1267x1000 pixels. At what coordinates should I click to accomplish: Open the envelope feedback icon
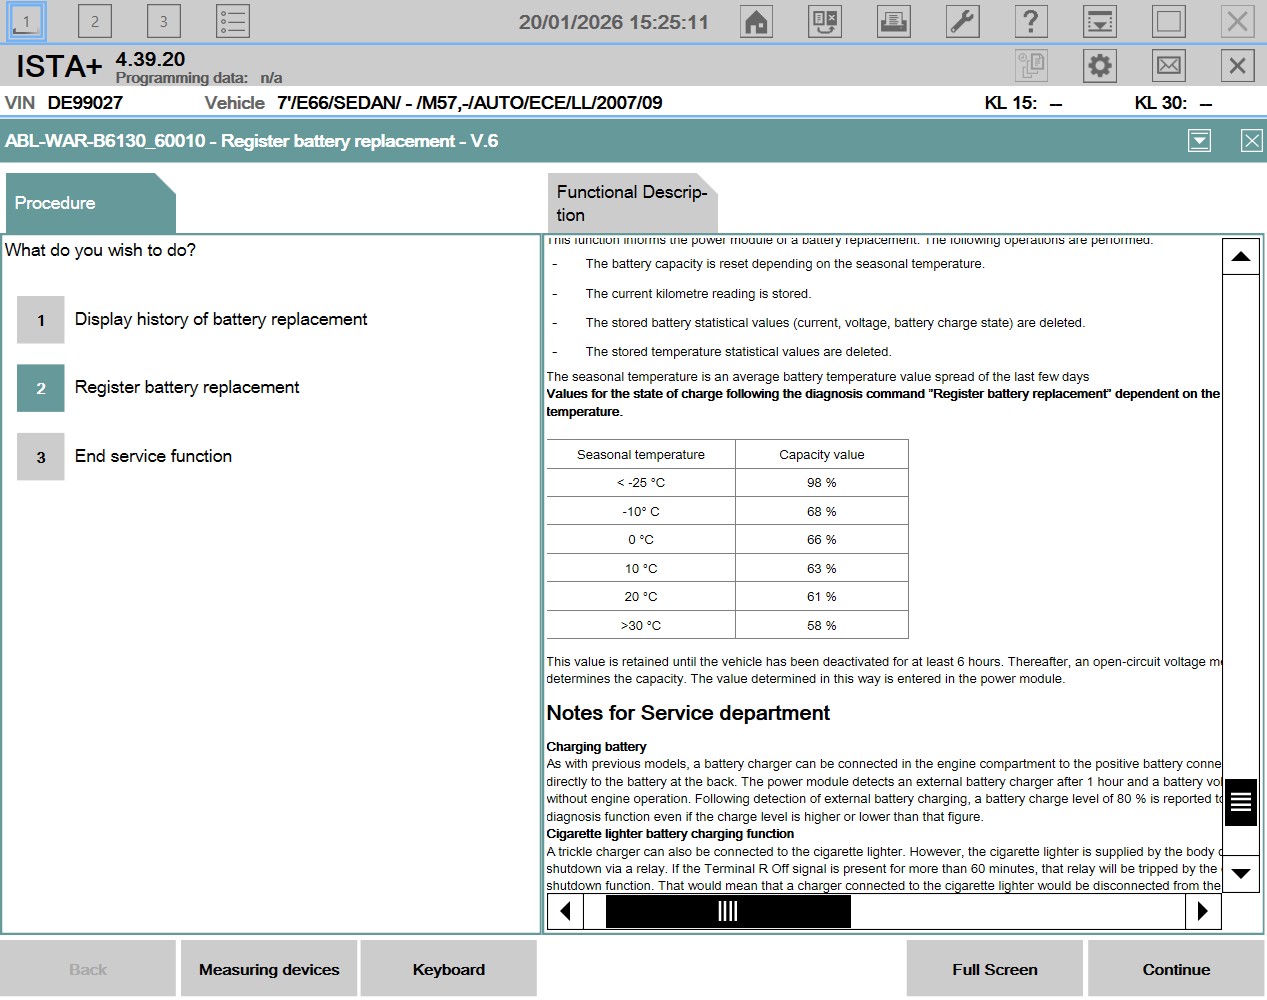click(x=1168, y=66)
